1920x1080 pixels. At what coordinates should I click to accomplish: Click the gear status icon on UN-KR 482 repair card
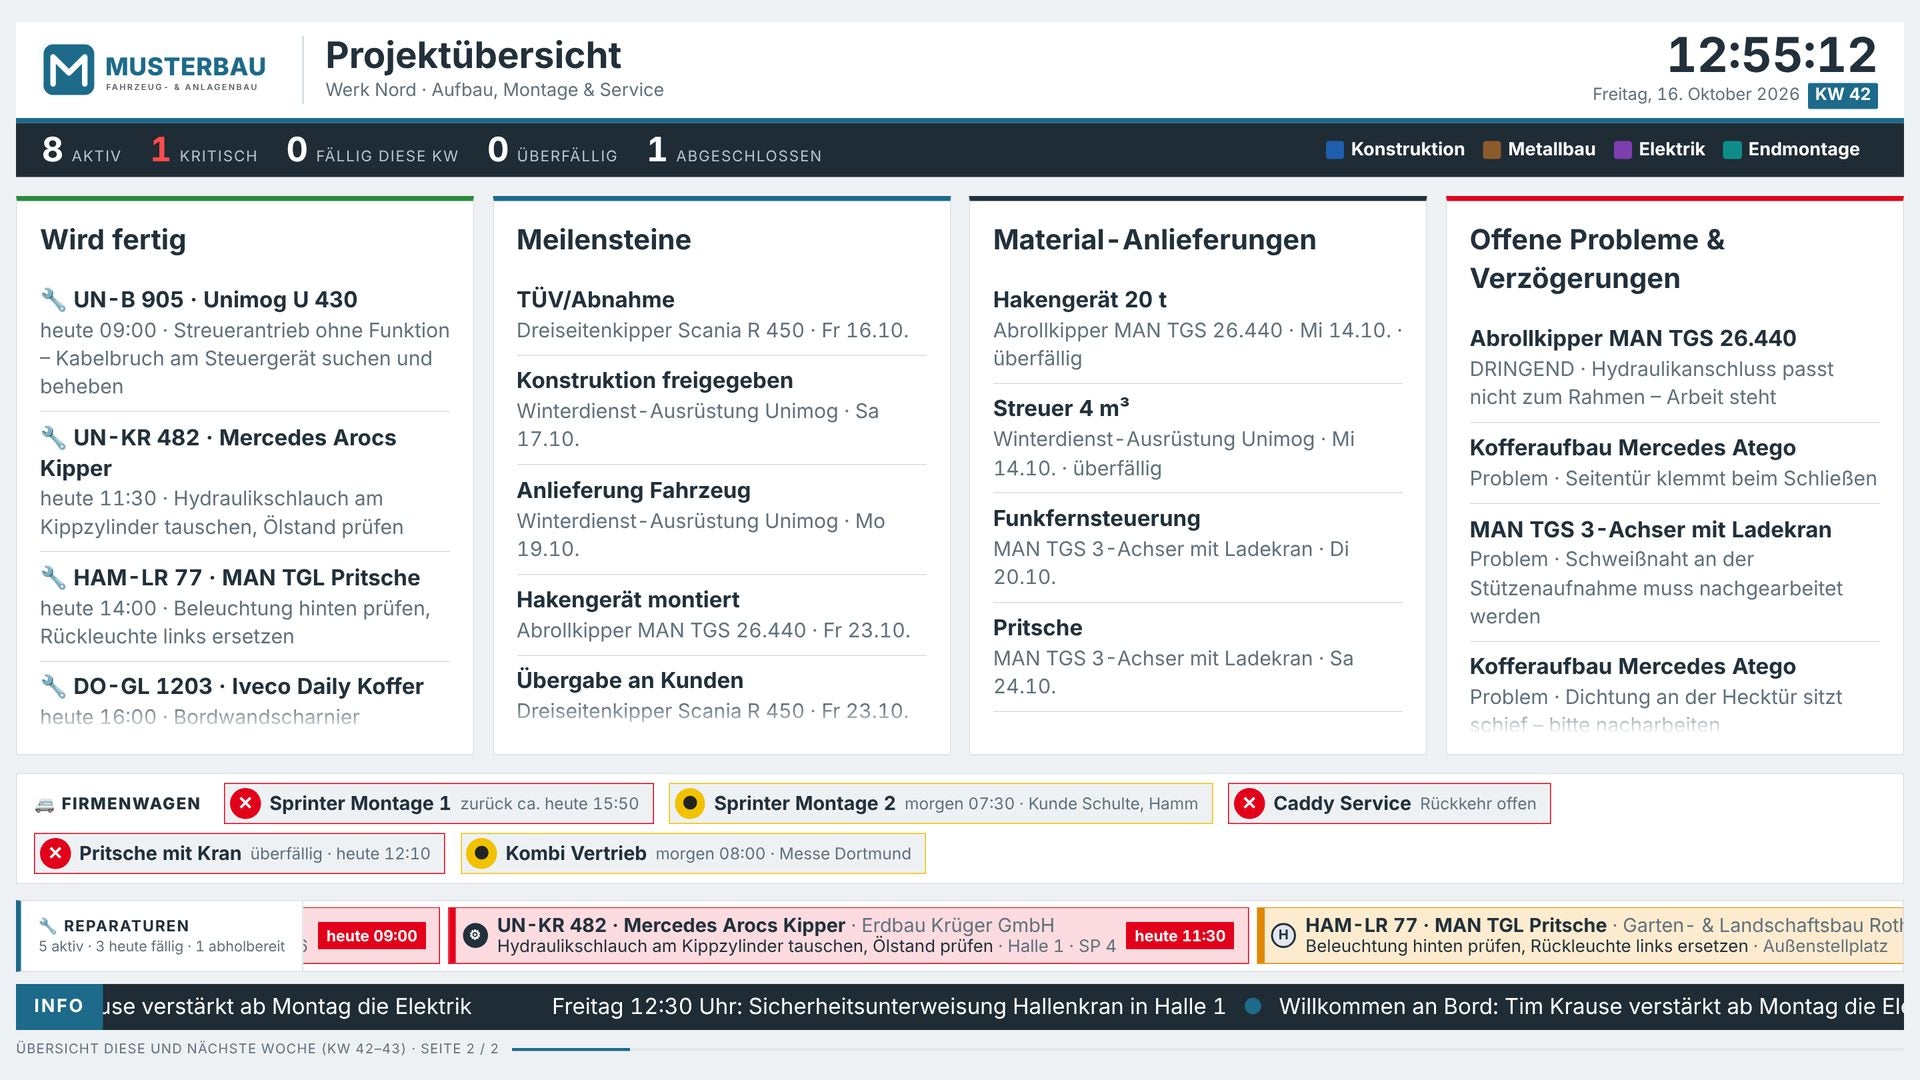click(x=475, y=935)
